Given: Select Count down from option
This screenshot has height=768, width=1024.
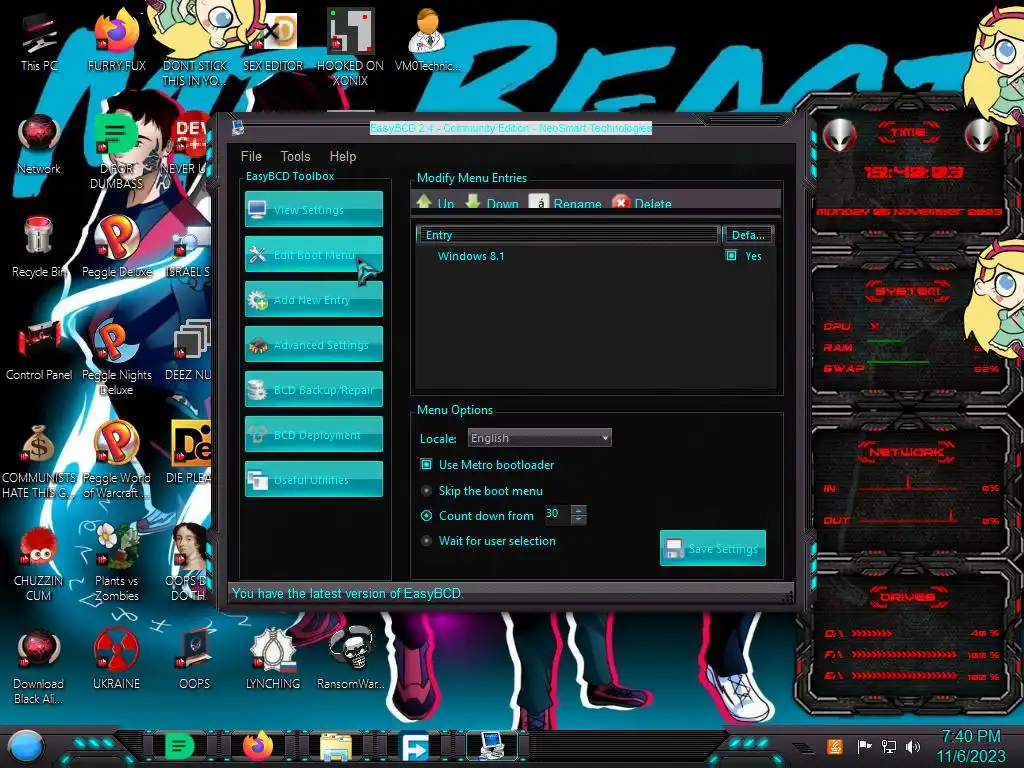Looking at the screenshot, I should [x=426, y=515].
